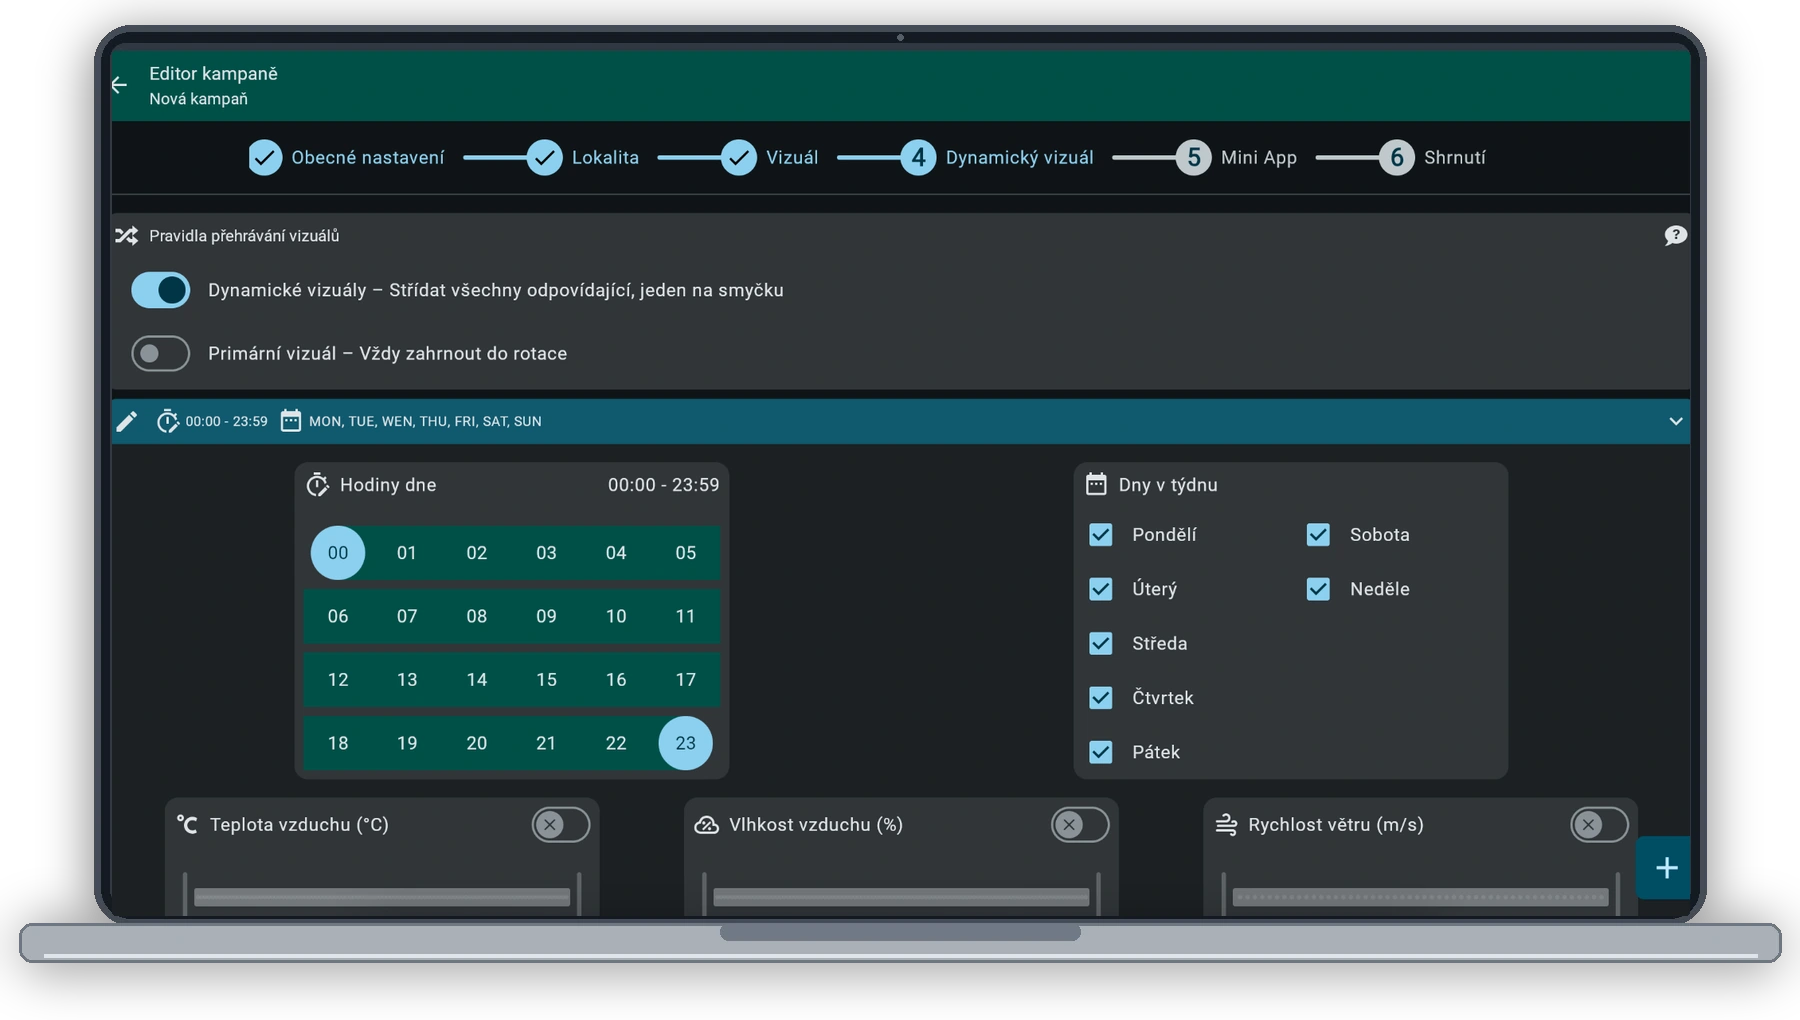Click the Vlhkost vzduchu range slider track
This screenshot has height=1020, width=1800.
901,897
